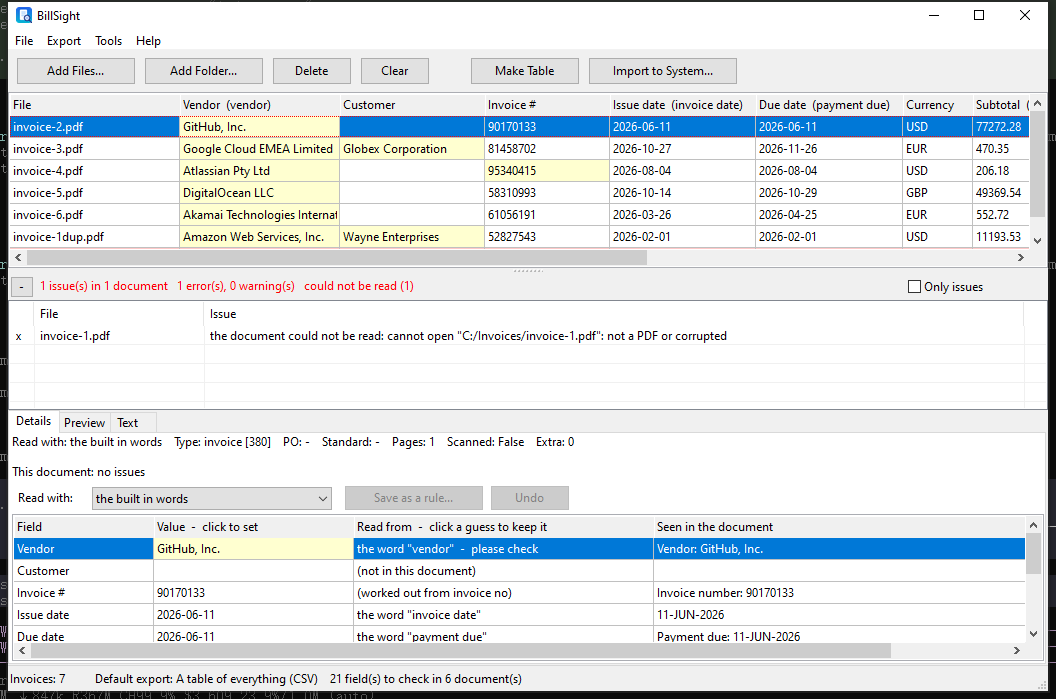Click the 'could not be read' issue message
This screenshot has width=1056, height=699.
click(468, 336)
